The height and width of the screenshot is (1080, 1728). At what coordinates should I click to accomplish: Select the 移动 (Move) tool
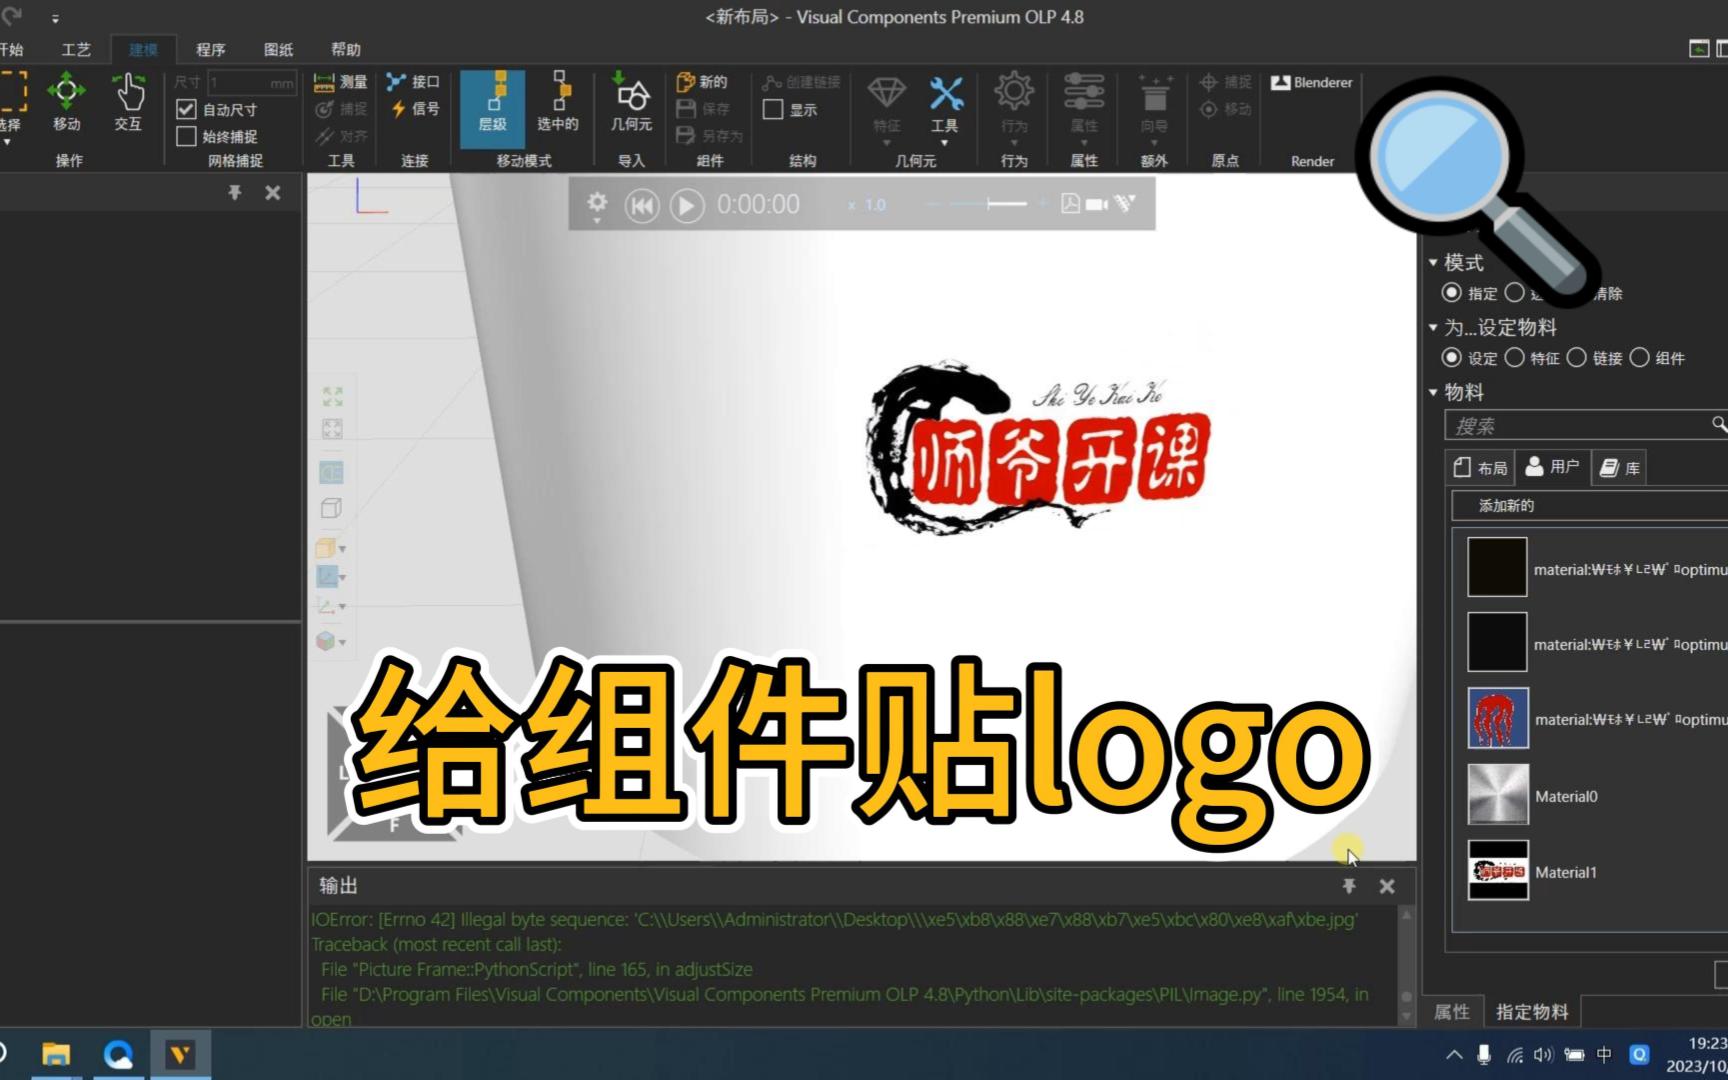click(x=66, y=102)
